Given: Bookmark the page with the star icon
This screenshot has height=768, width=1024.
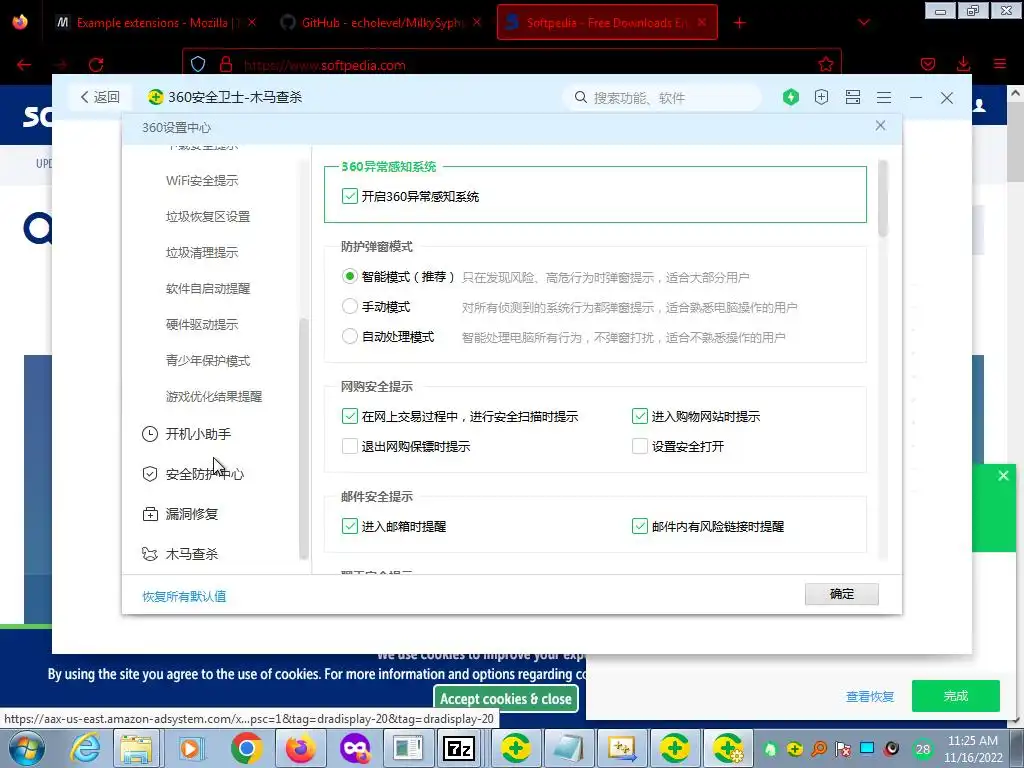Looking at the screenshot, I should [x=825, y=64].
